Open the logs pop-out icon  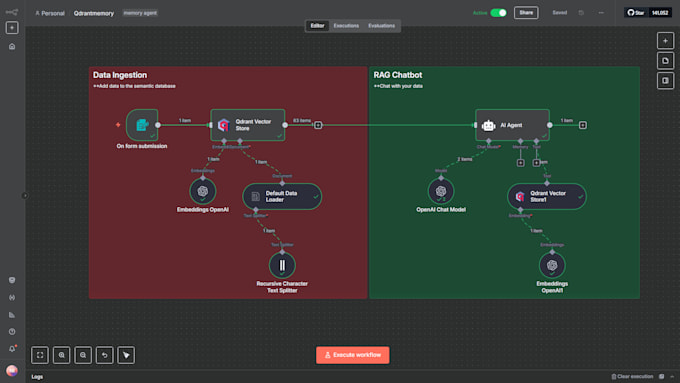[661, 376]
